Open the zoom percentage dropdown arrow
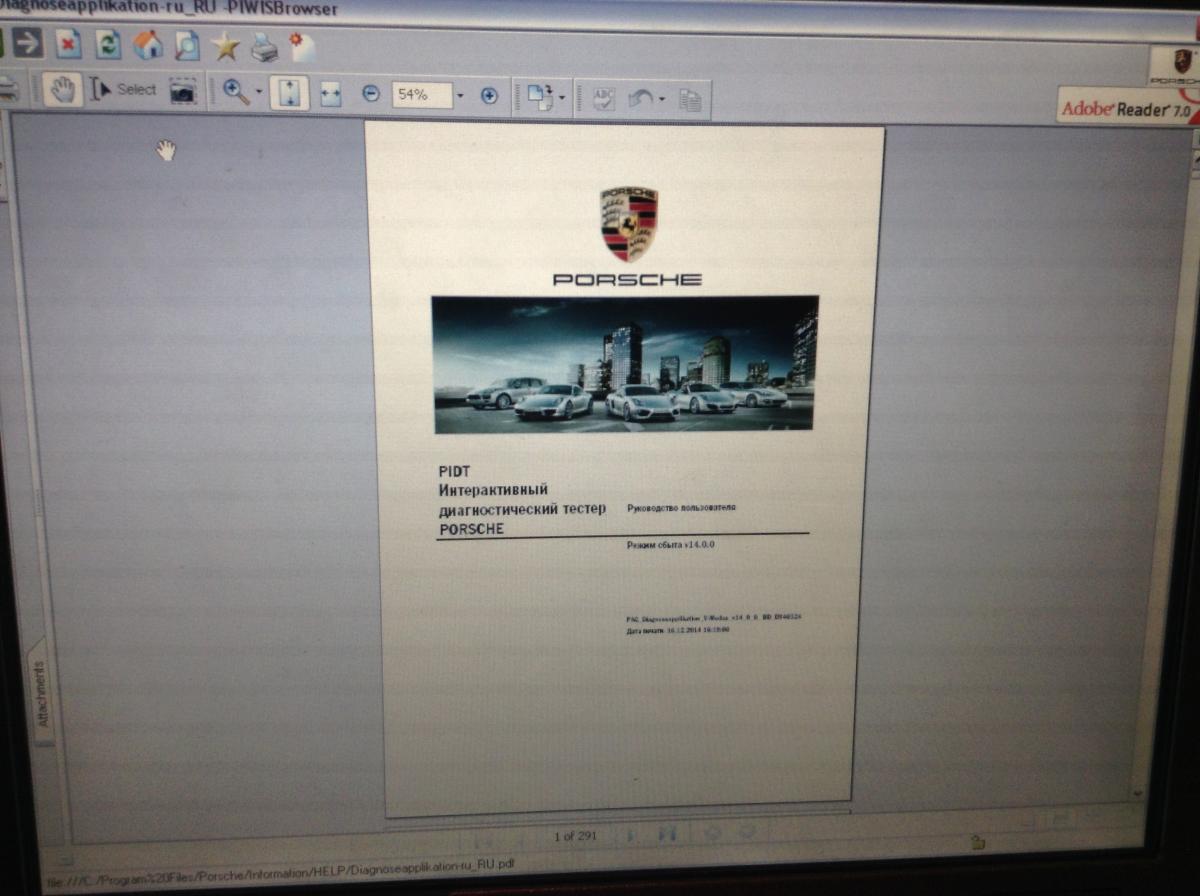This screenshot has height=896, width=1200. tap(460, 96)
